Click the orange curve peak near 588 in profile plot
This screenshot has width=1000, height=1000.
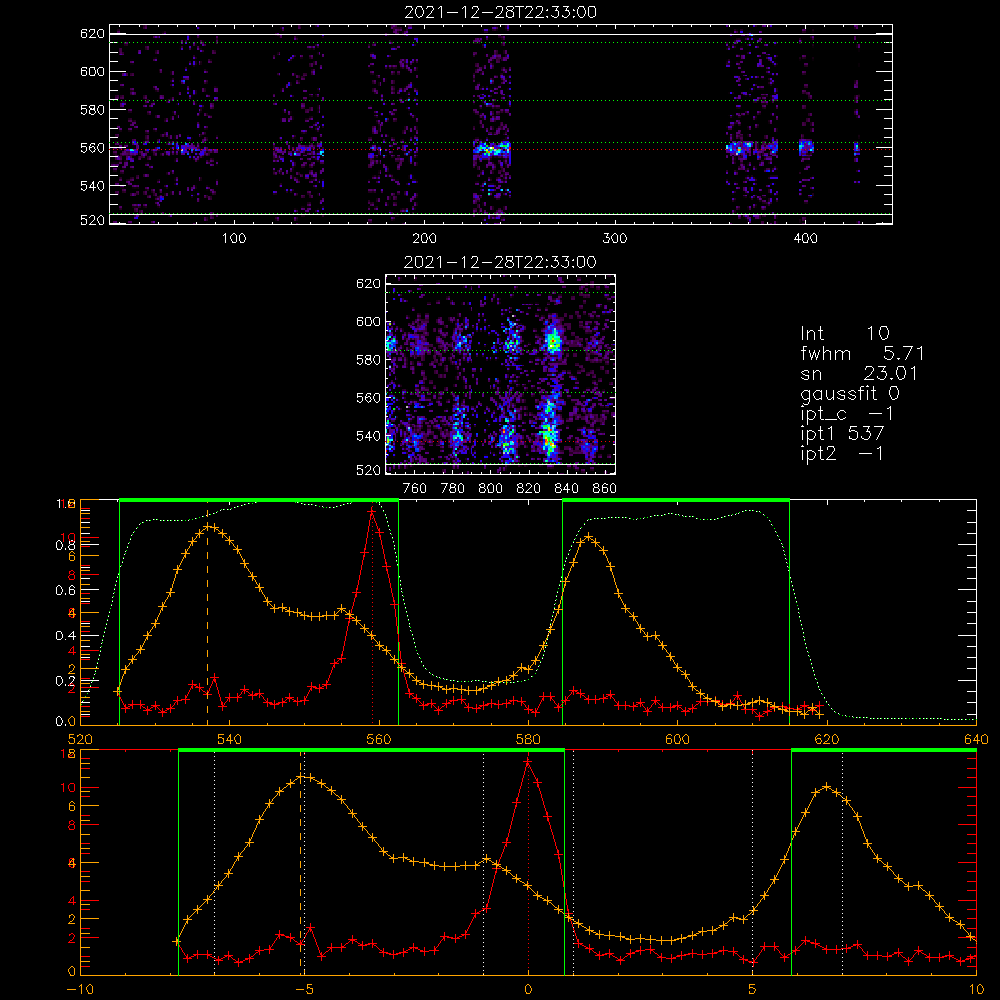click(588, 537)
